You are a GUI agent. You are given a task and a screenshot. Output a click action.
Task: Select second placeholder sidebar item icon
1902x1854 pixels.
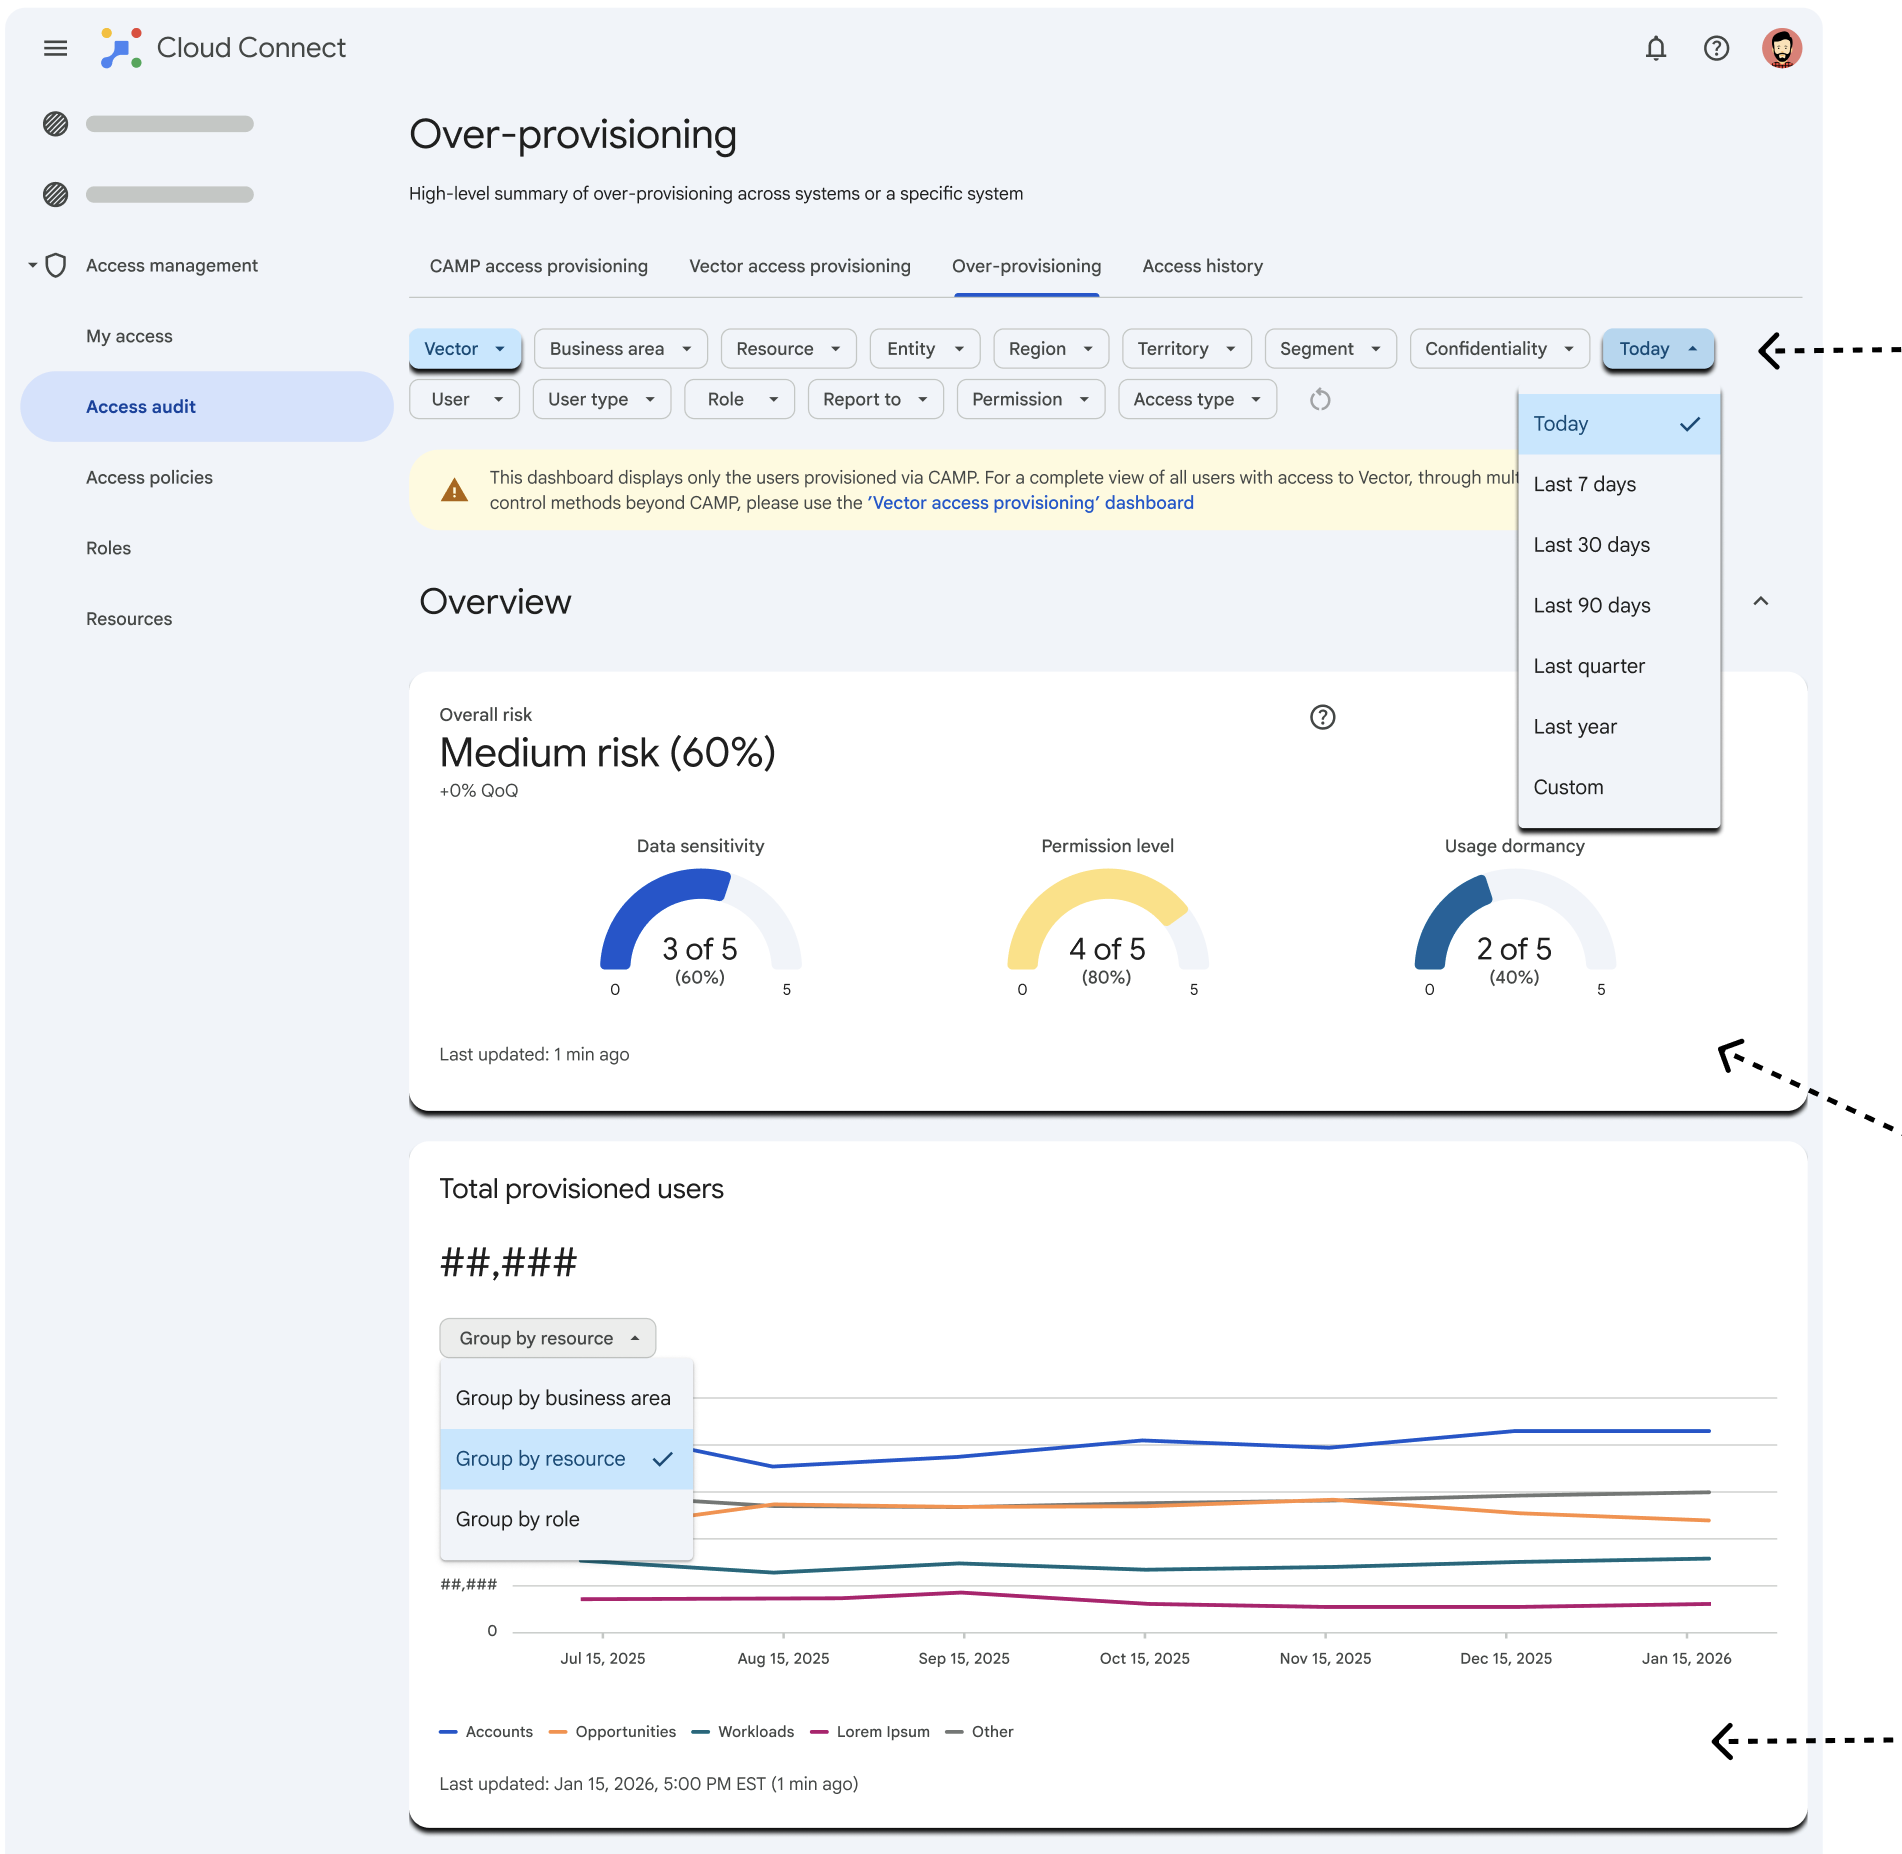pos(56,194)
